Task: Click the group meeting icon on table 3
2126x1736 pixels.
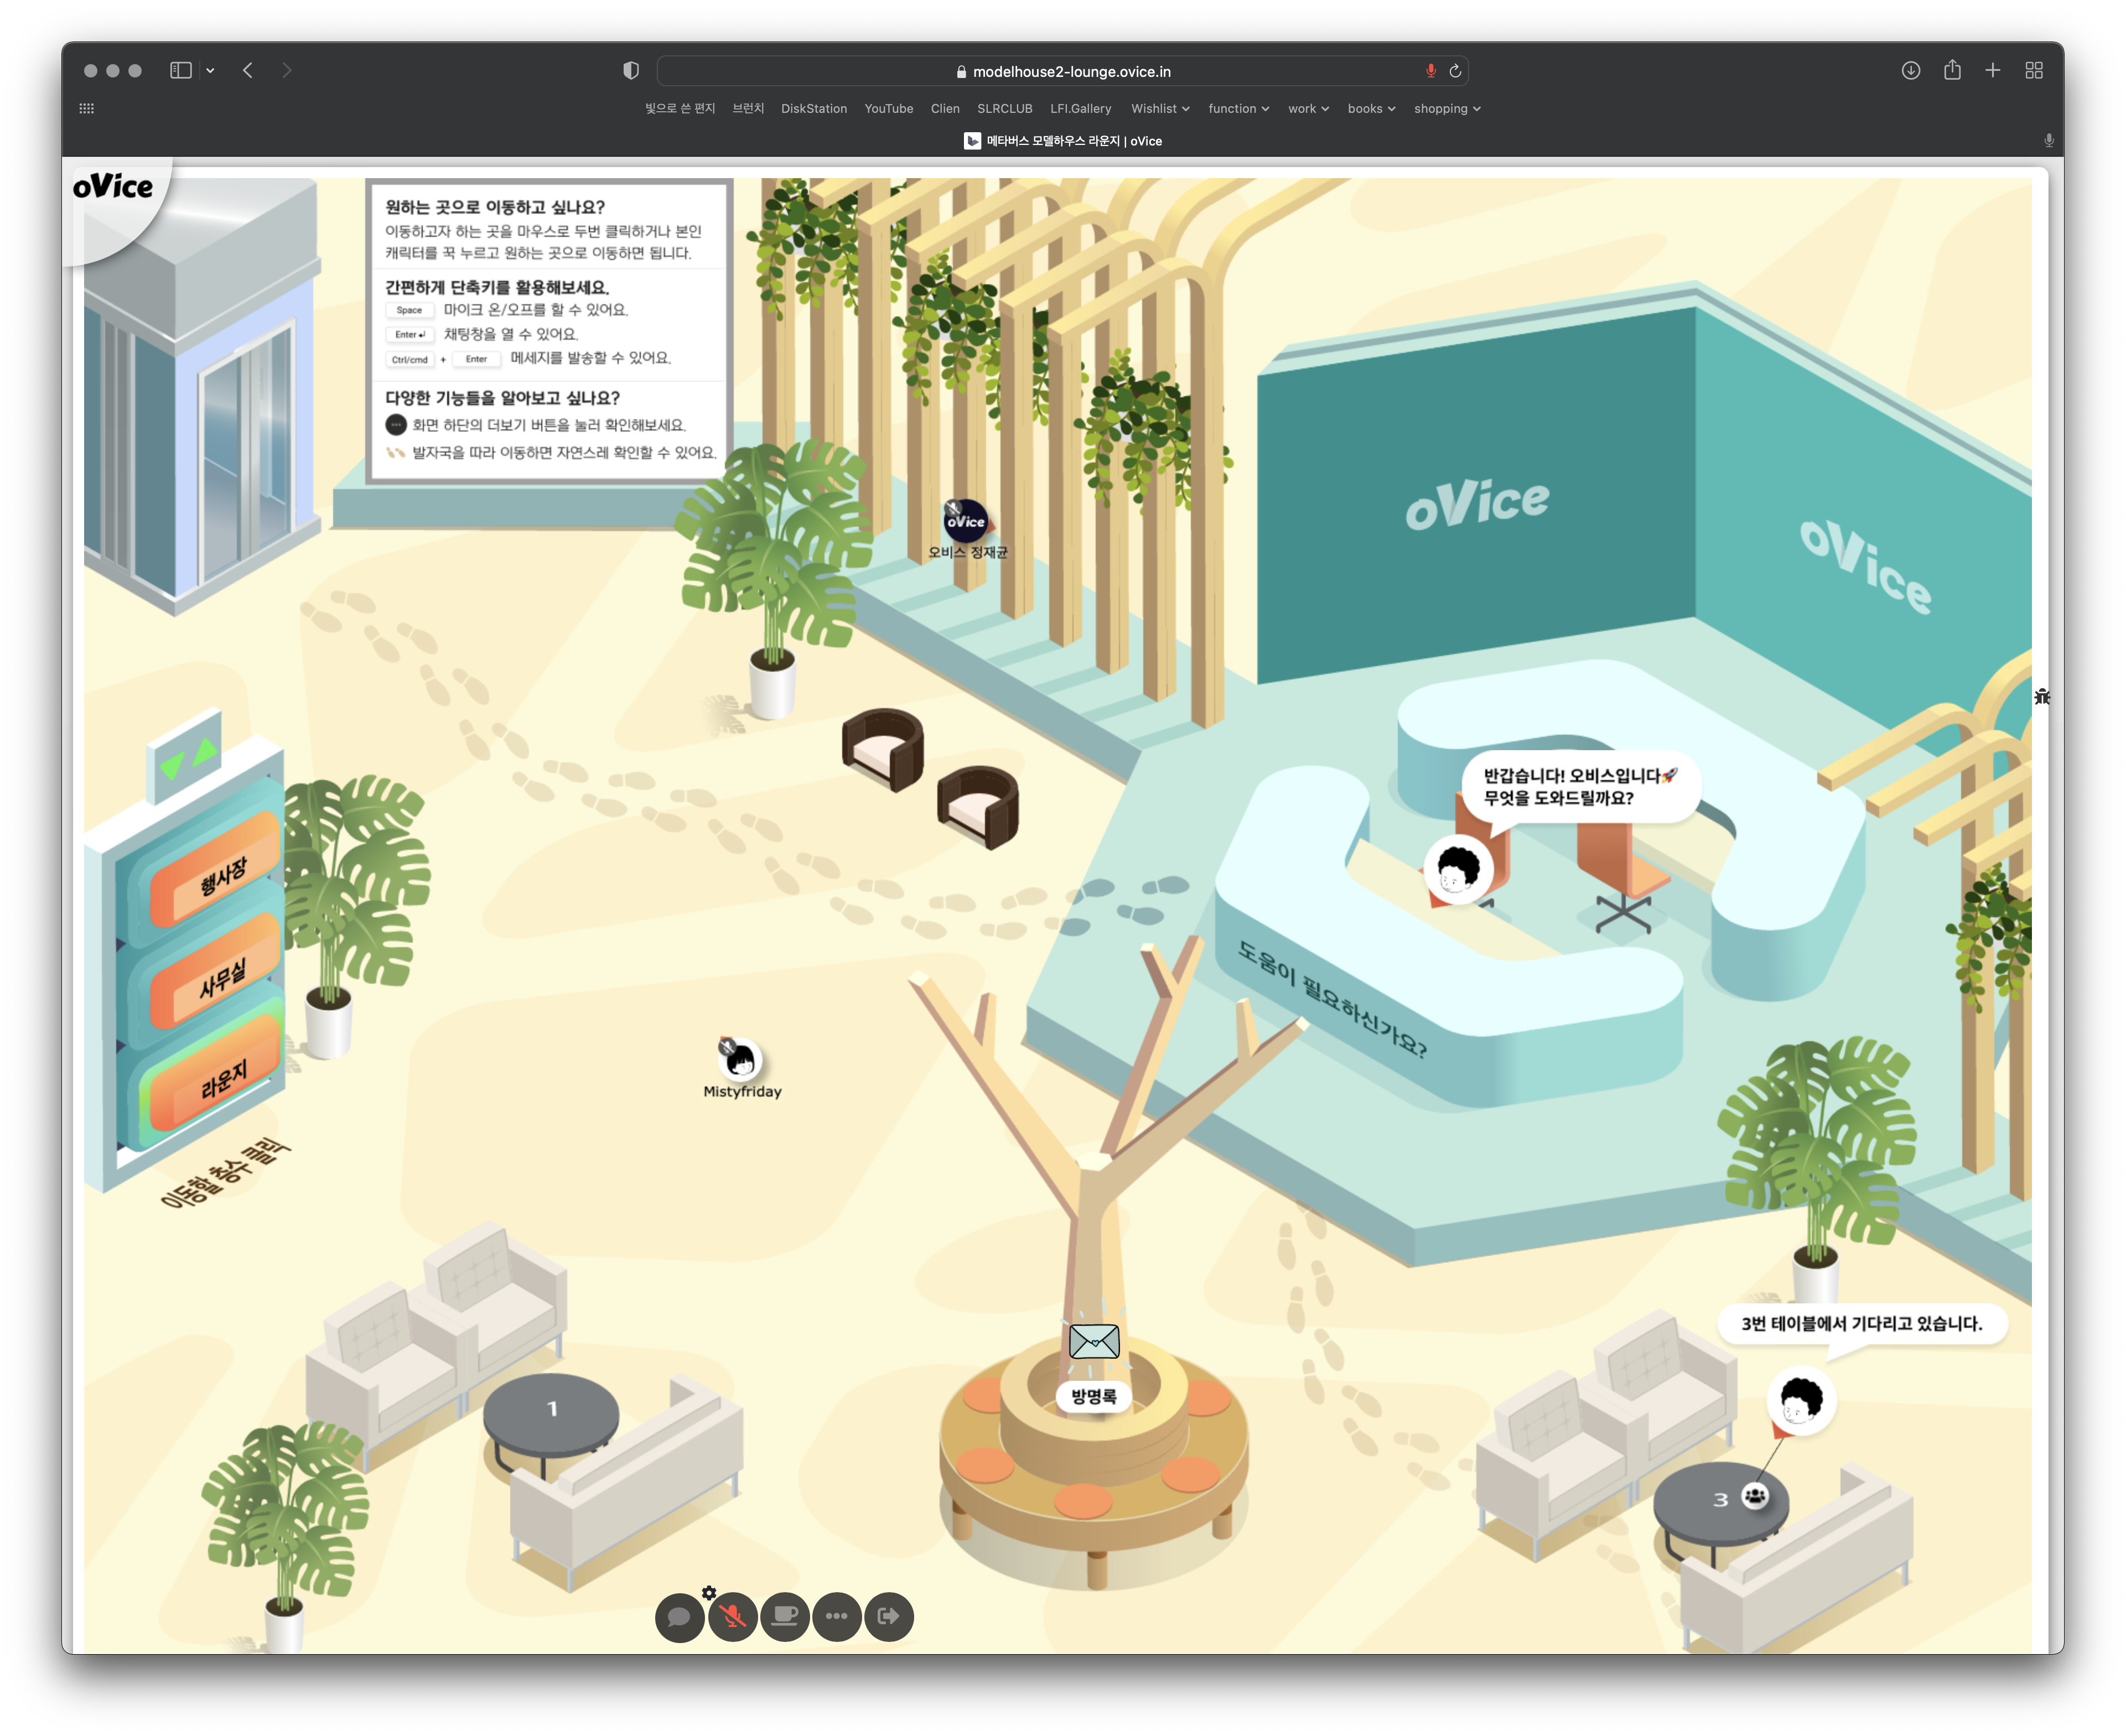Action: (x=1755, y=1496)
